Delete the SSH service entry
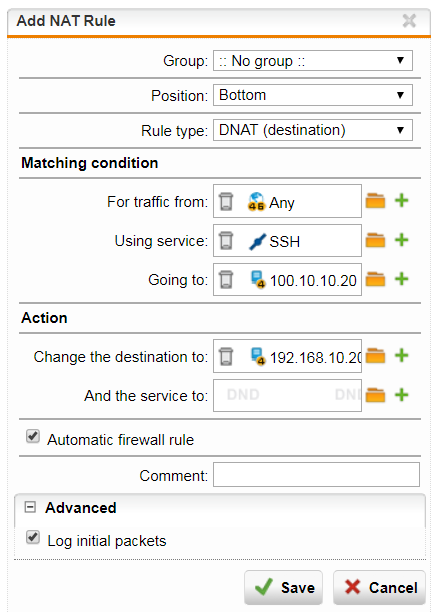Image resolution: width=437 pixels, height=612 pixels. tap(226, 240)
